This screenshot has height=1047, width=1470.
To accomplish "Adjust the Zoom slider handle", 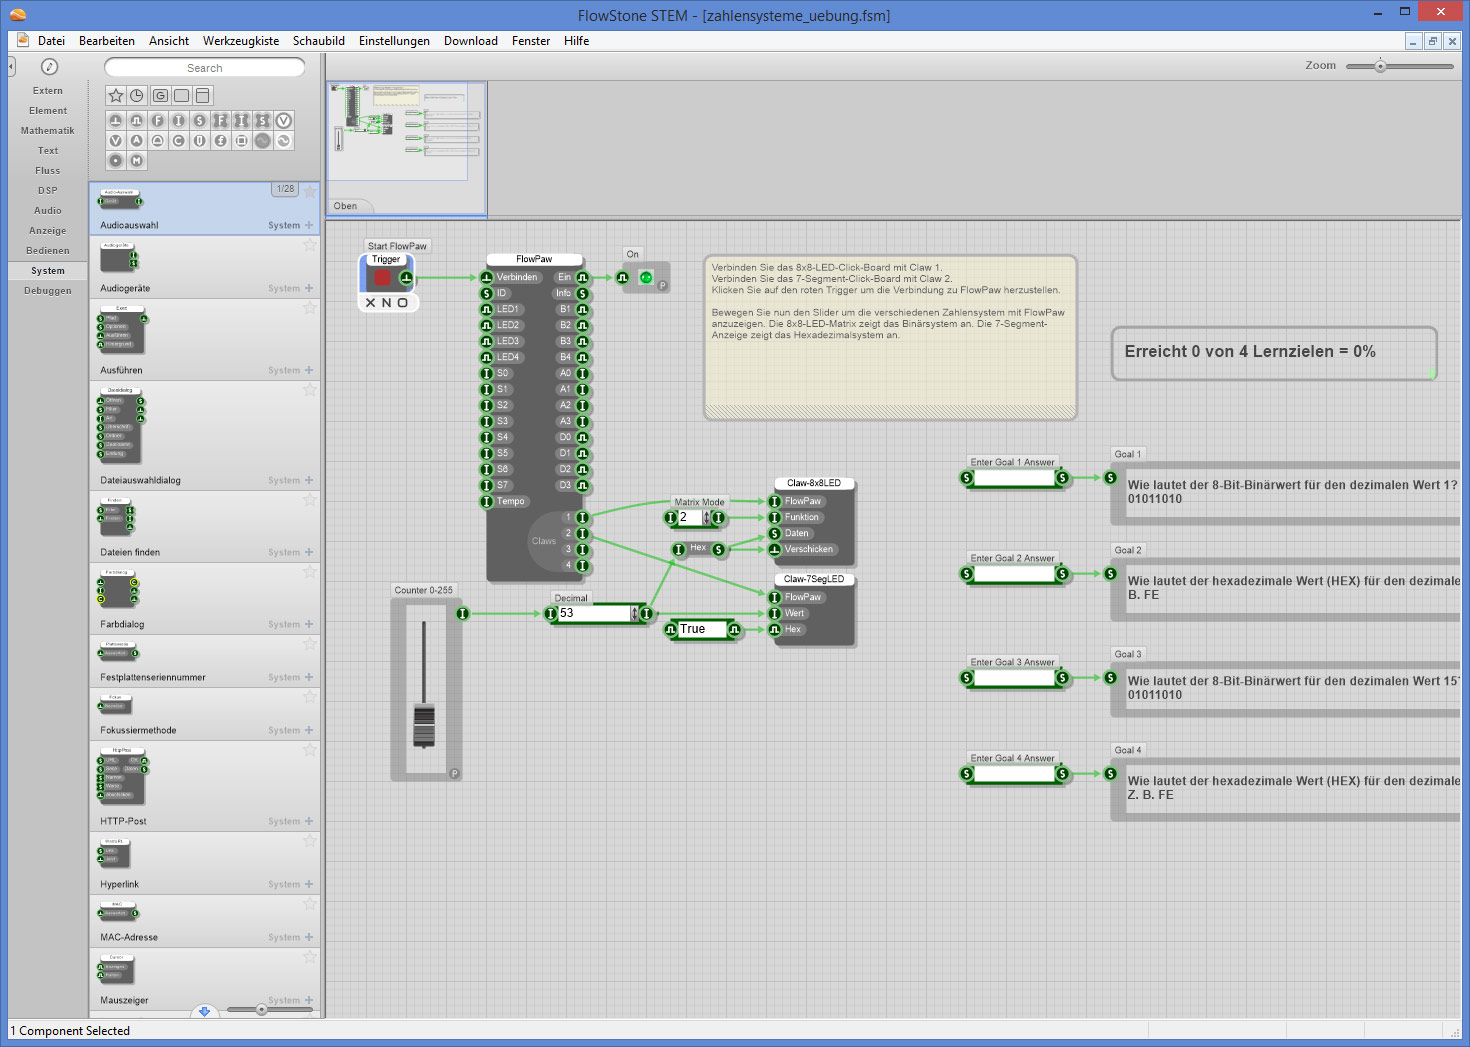I will click(1380, 66).
